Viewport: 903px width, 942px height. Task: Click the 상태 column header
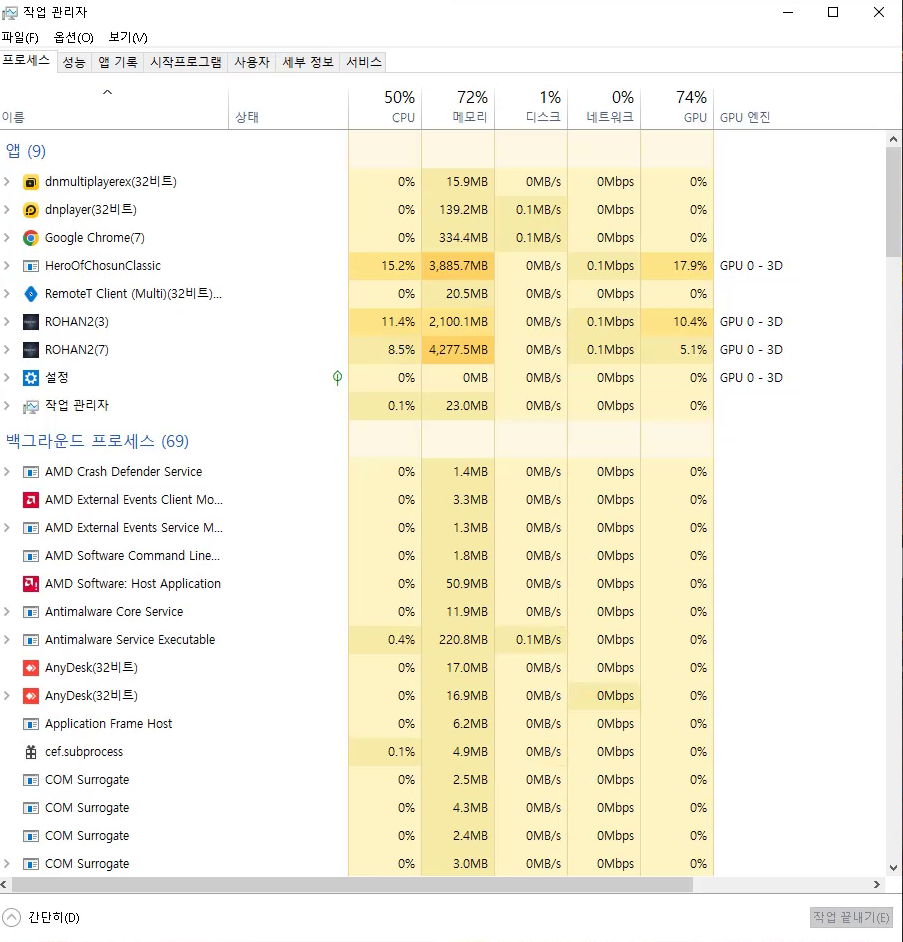point(288,108)
